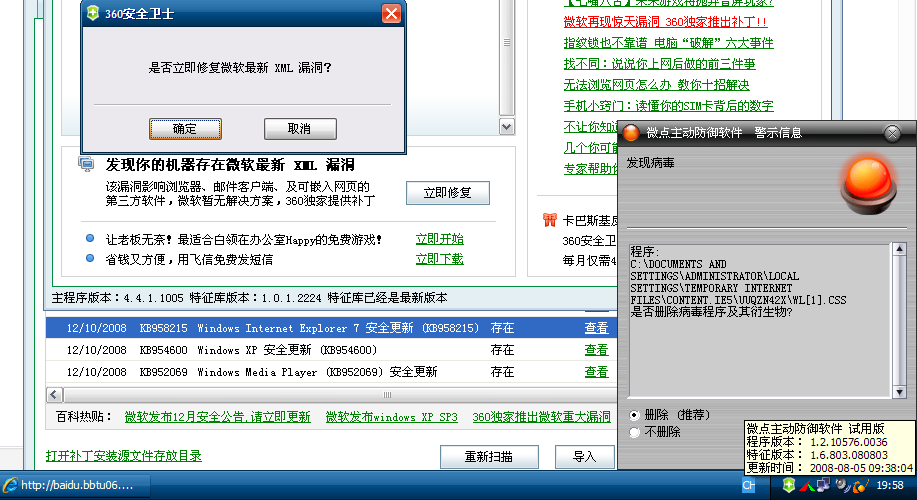Click the monitor icon beside XML vulnerability heading
Image resolution: width=917 pixels, height=500 pixels.
(87, 164)
